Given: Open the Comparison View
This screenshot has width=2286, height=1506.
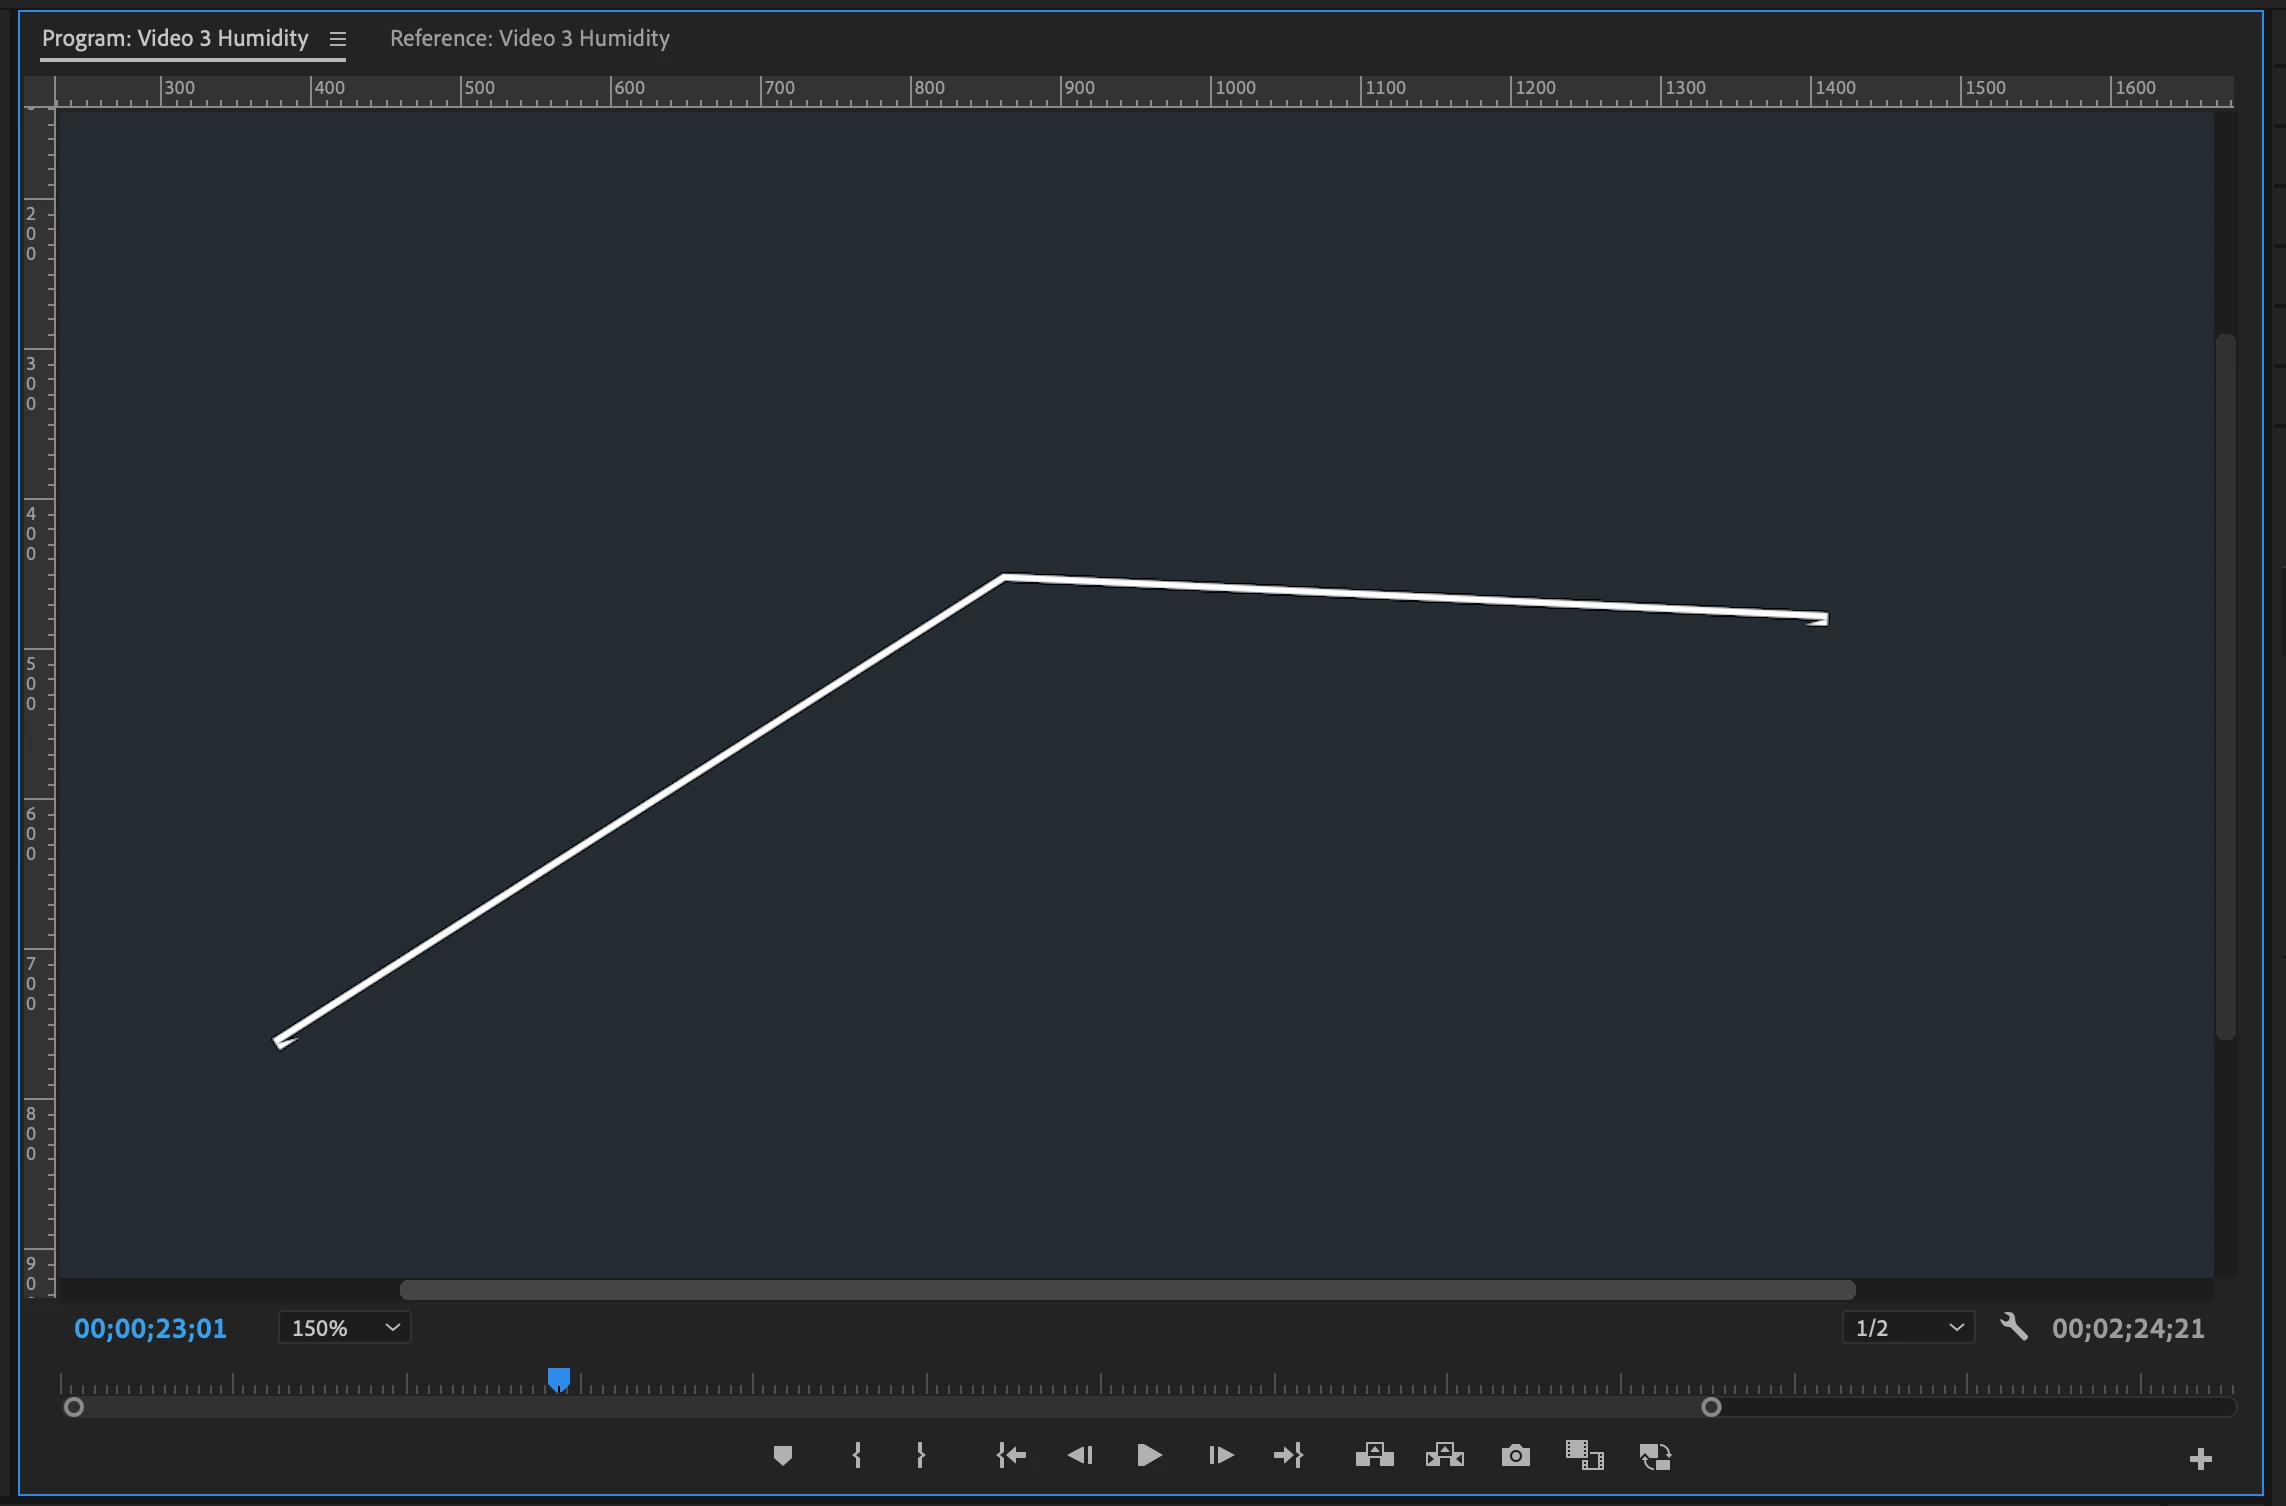Looking at the screenshot, I should point(1584,1455).
